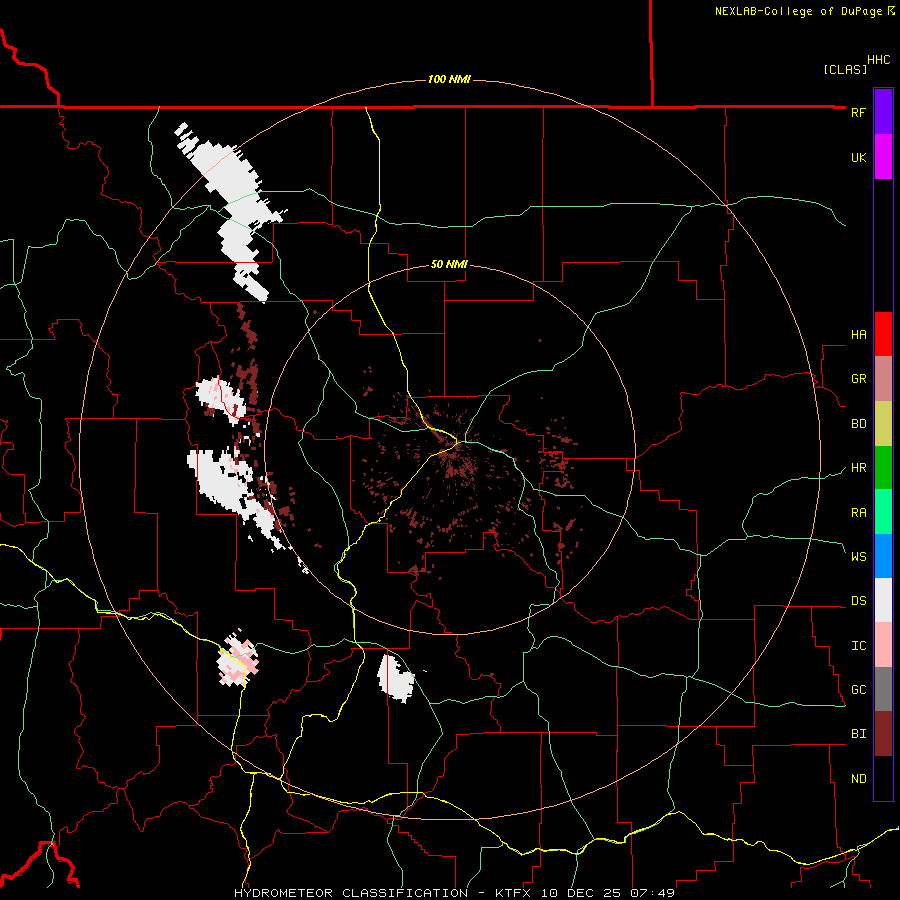Click the BI brown legend swatch

coord(883,734)
